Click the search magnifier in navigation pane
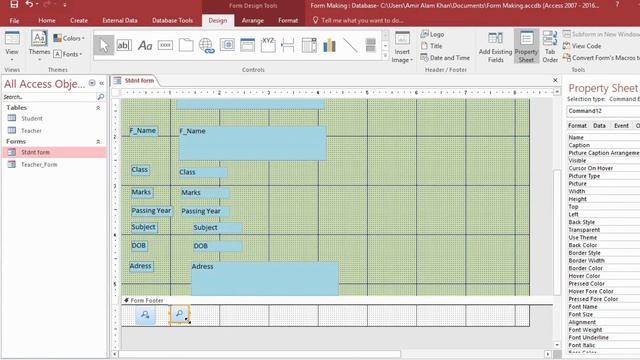 click(100, 97)
